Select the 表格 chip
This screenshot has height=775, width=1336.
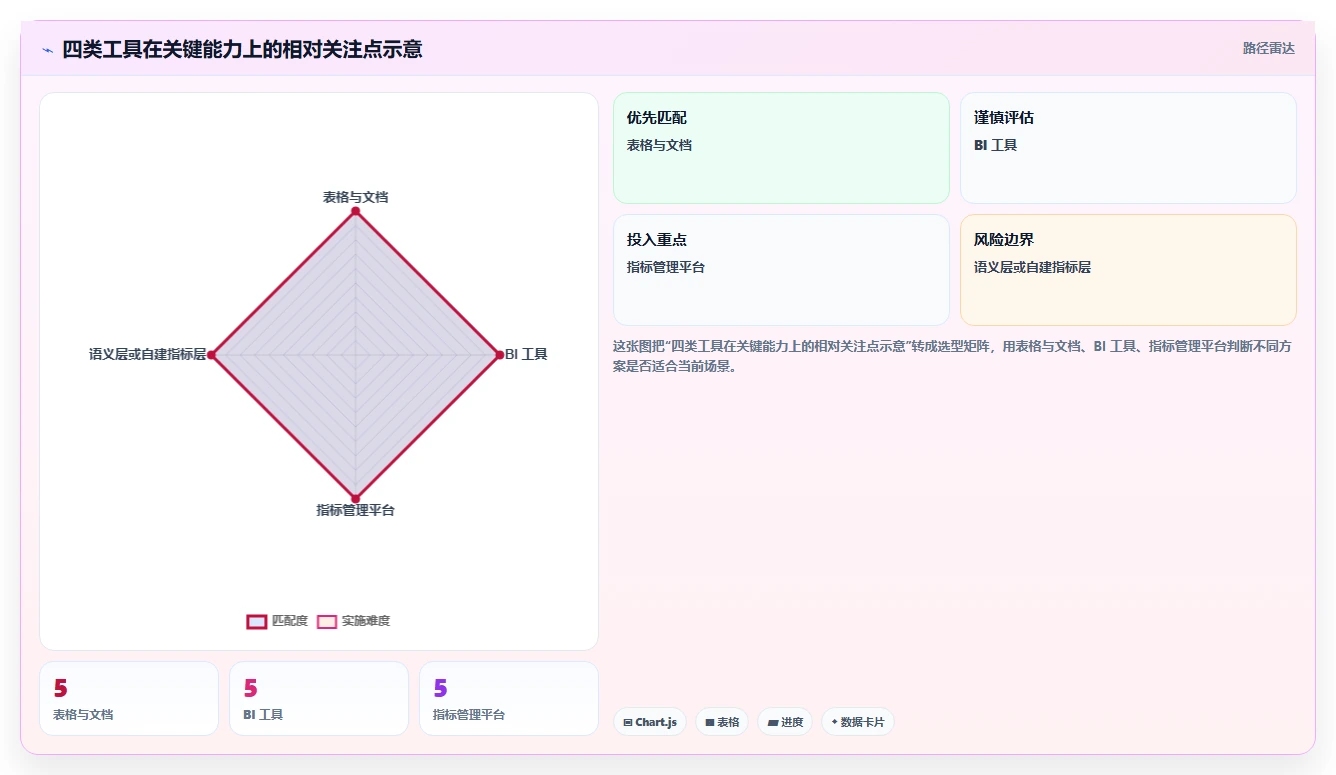point(722,722)
